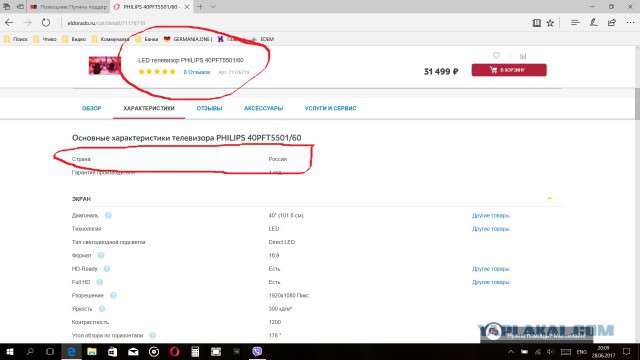
Task: Show the tab previews chevron
Action: coord(213,7)
